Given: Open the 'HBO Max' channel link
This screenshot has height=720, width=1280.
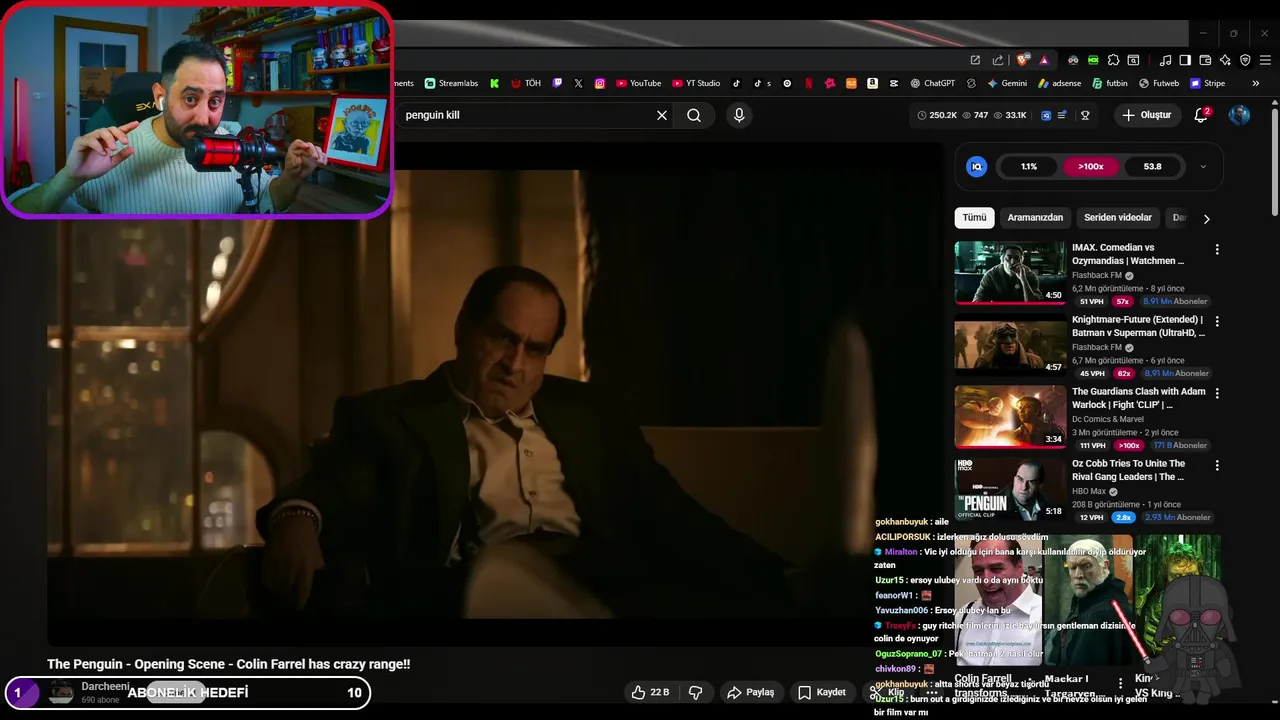Looking at the screenshot, I should pyautogui.click(x=1089, y=491).
